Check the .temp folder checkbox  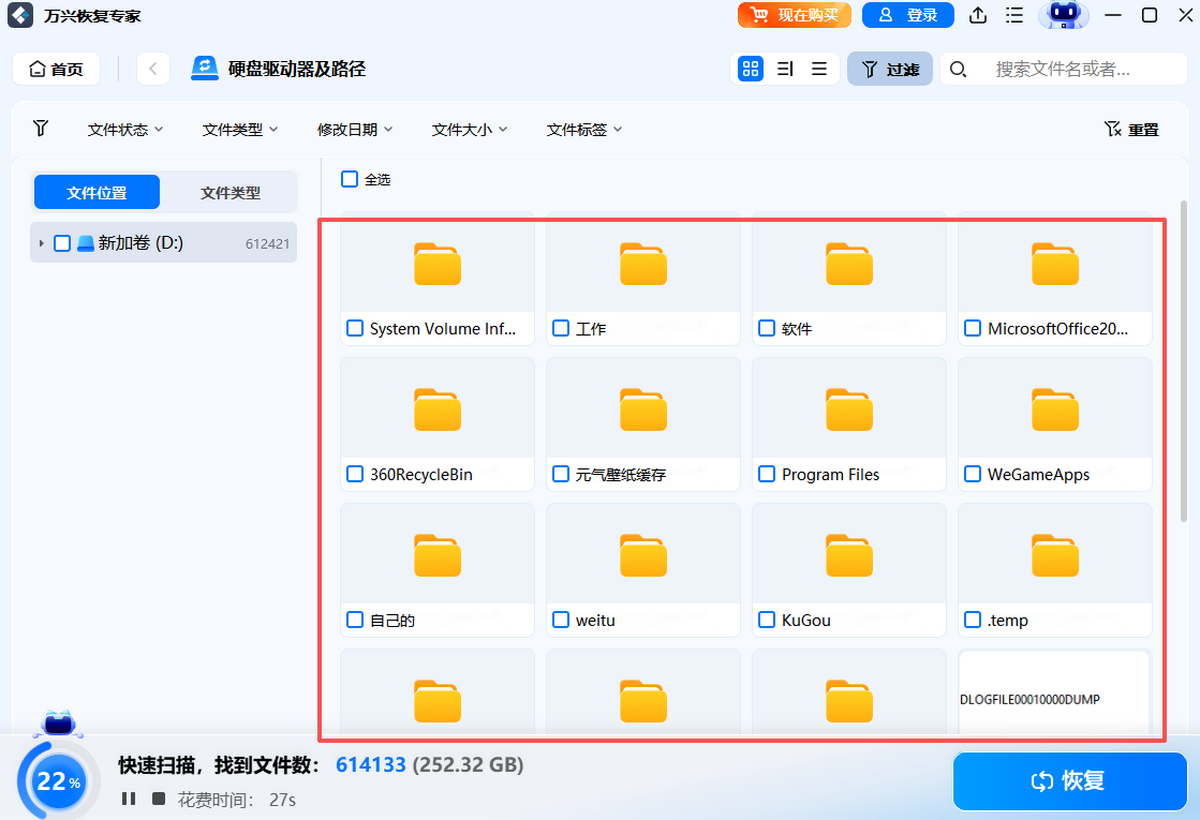(x=972, y=620)
